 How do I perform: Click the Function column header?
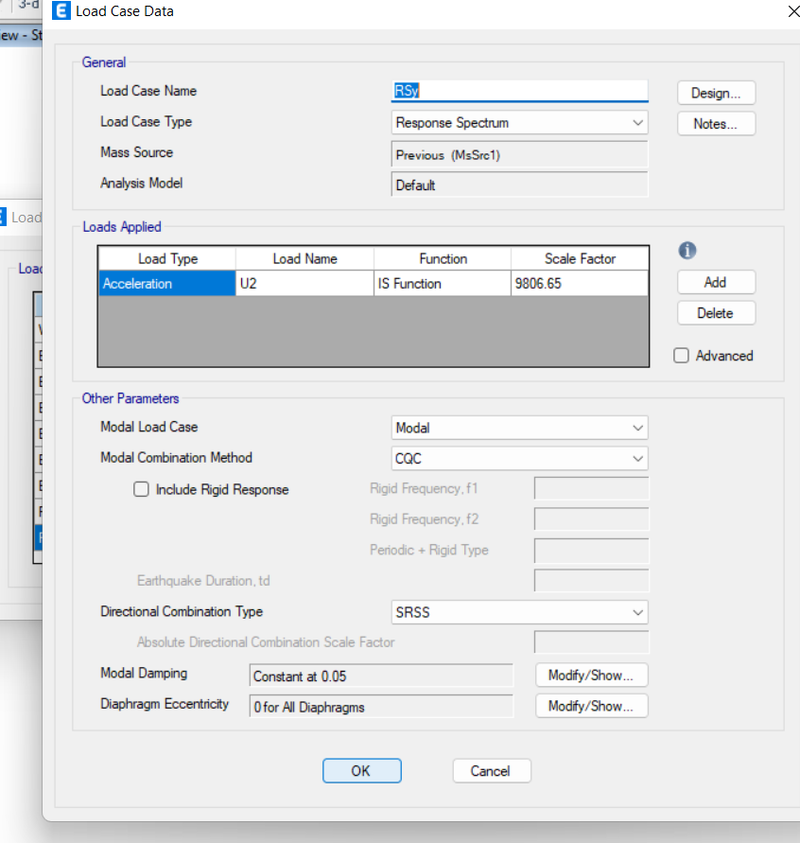[x=442, y=259]
